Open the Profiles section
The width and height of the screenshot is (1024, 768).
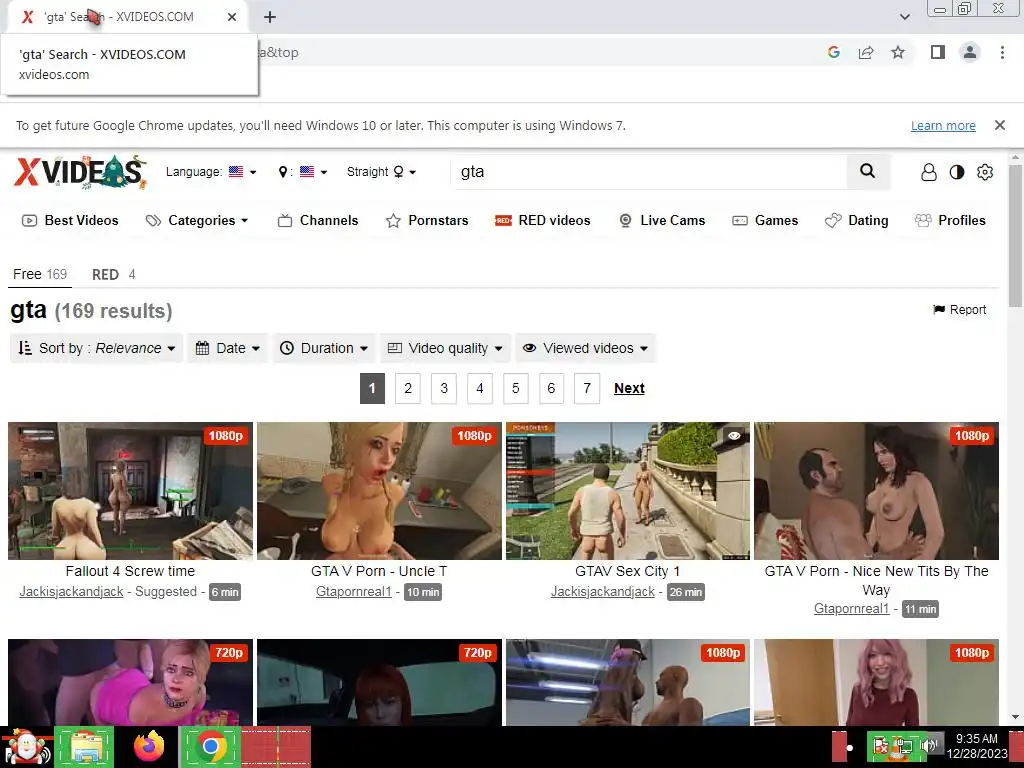tap(950, 221)
